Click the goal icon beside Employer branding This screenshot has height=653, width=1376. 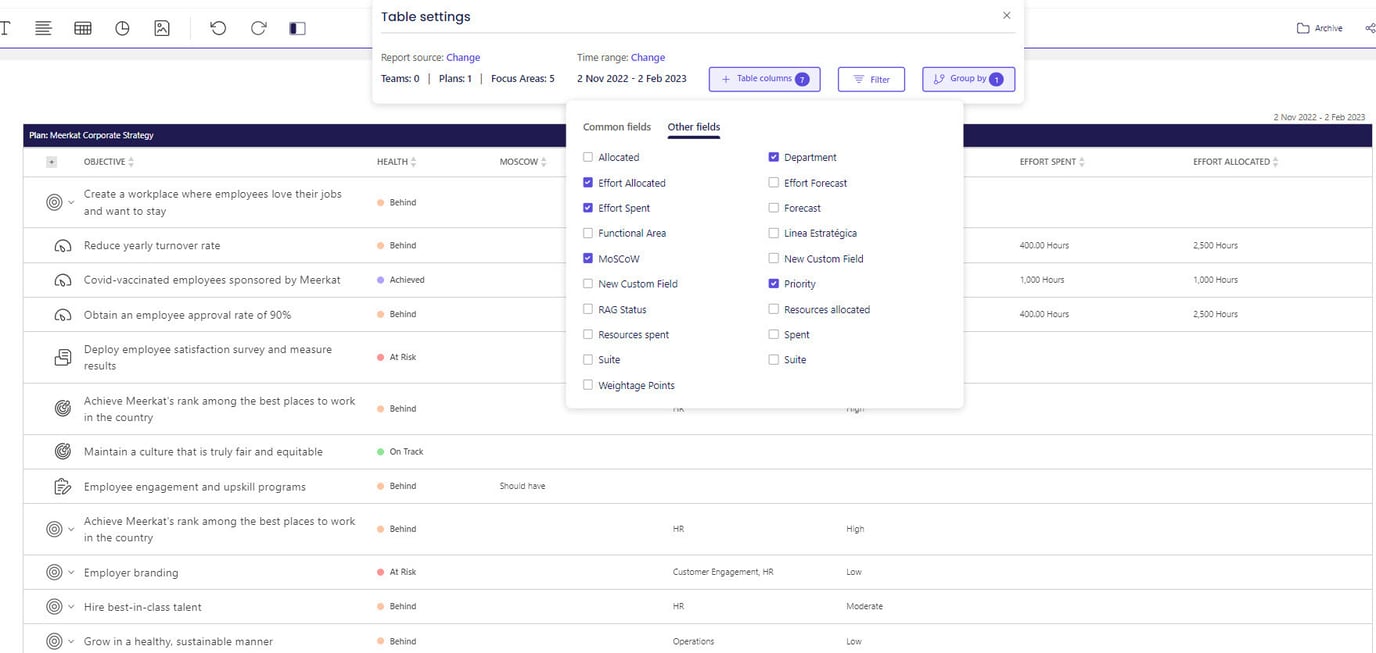54,572
